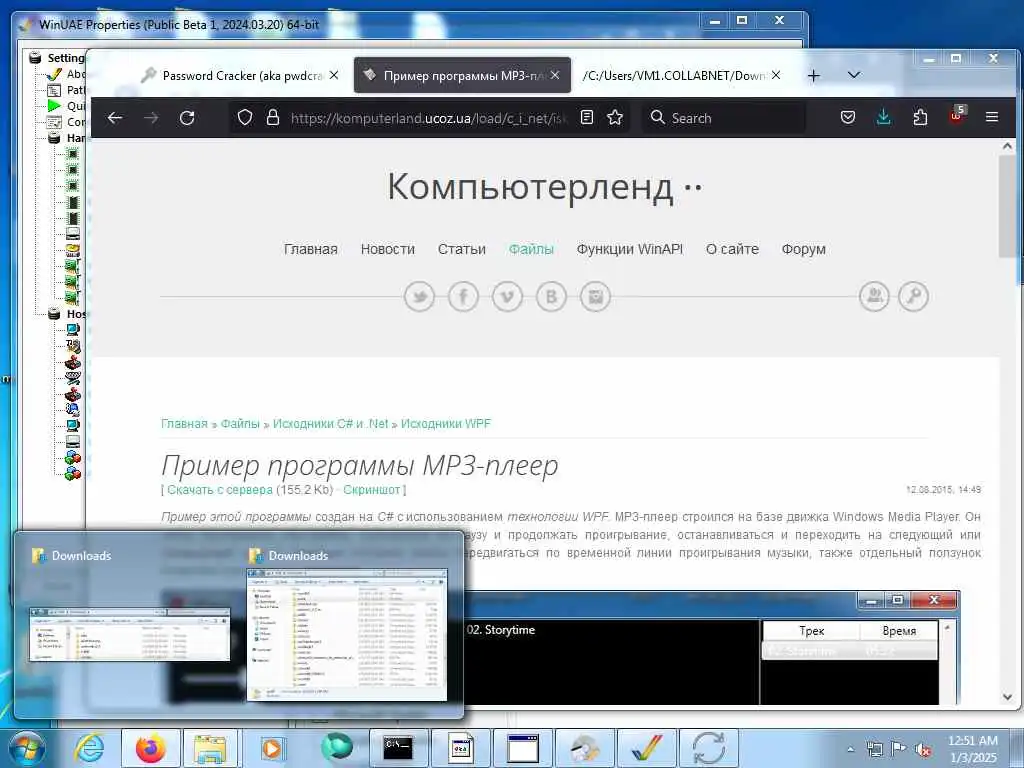
Task: Open the Файлы menu item
Action: [x=531, y=249]
